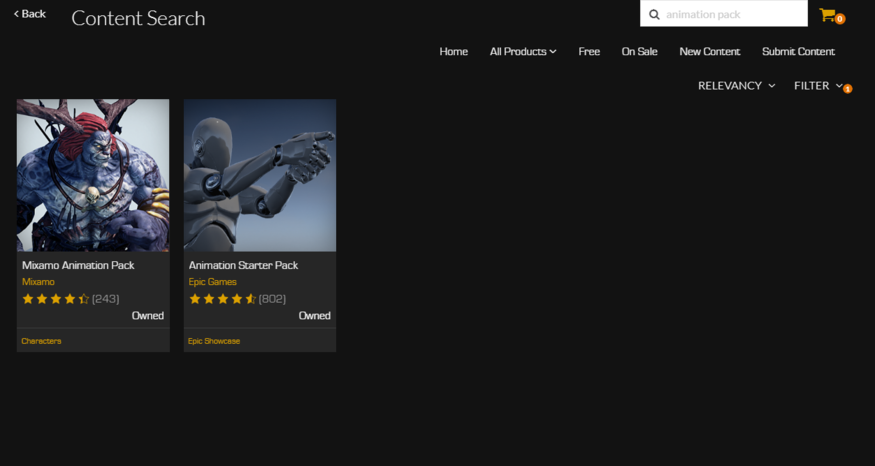Viewport: 875px width, 466px height.
Task: Open the On Sale menu item
Action: [639, 51]
